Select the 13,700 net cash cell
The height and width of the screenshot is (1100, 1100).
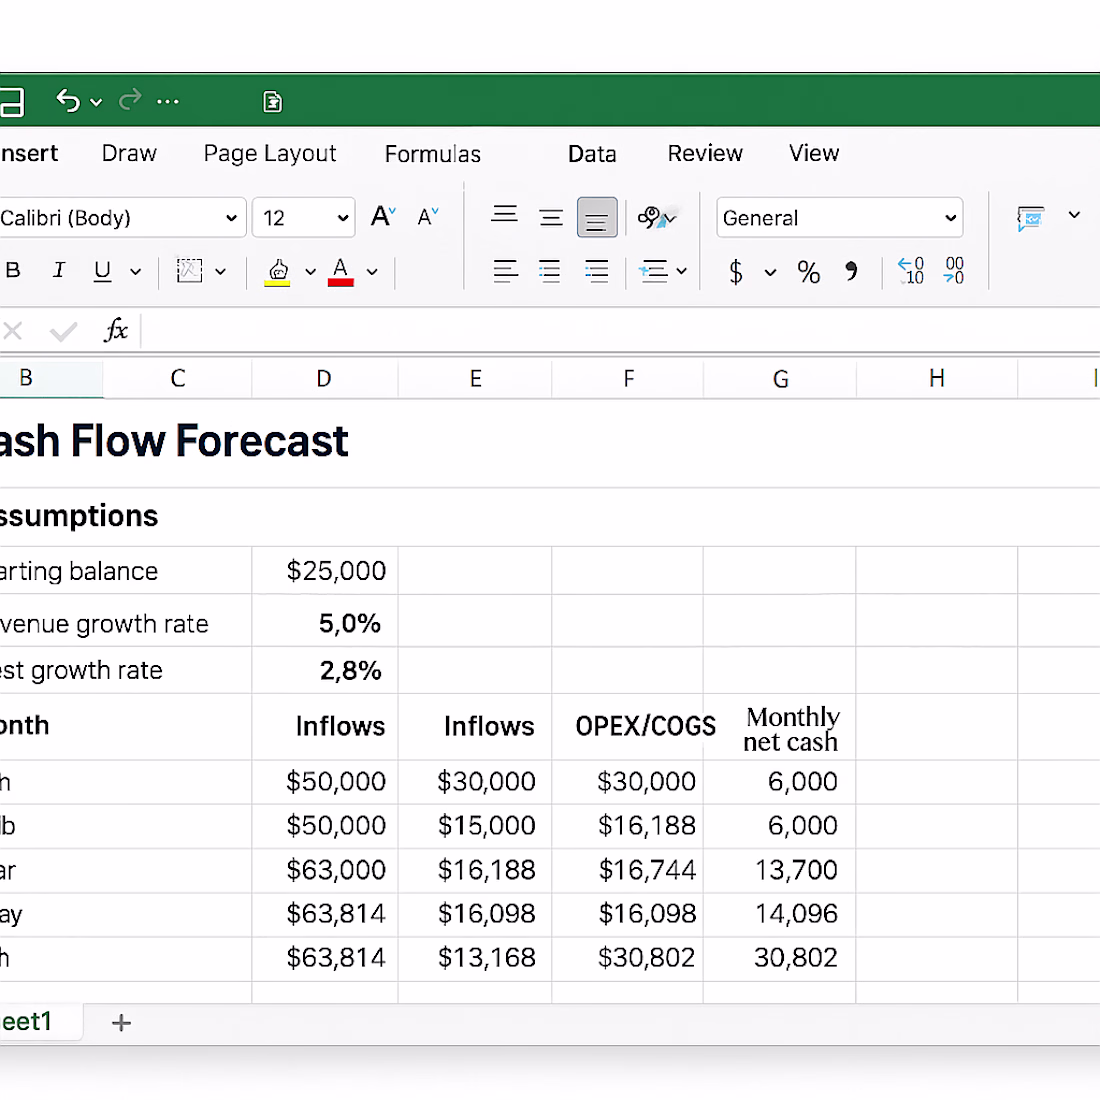point(780,870)
